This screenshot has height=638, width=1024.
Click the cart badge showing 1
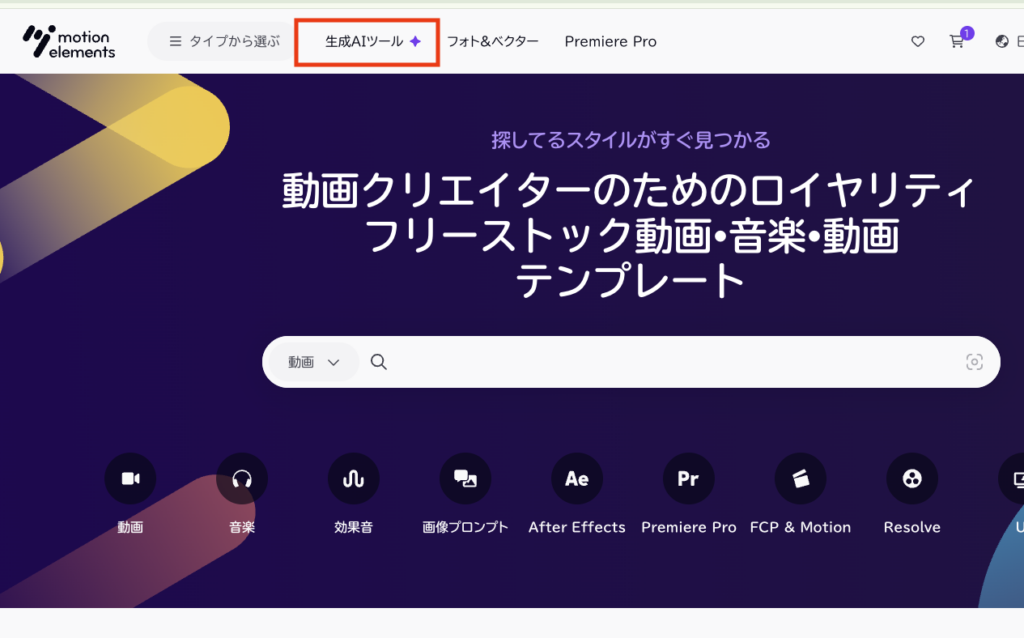(x=967, y=33)
